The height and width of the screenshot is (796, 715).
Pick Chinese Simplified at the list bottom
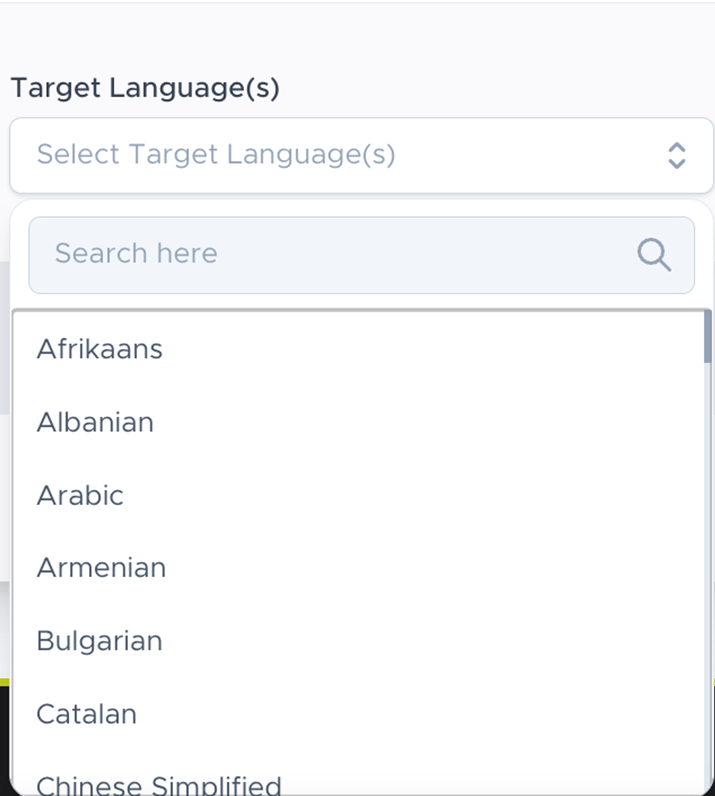pos(158,785)
